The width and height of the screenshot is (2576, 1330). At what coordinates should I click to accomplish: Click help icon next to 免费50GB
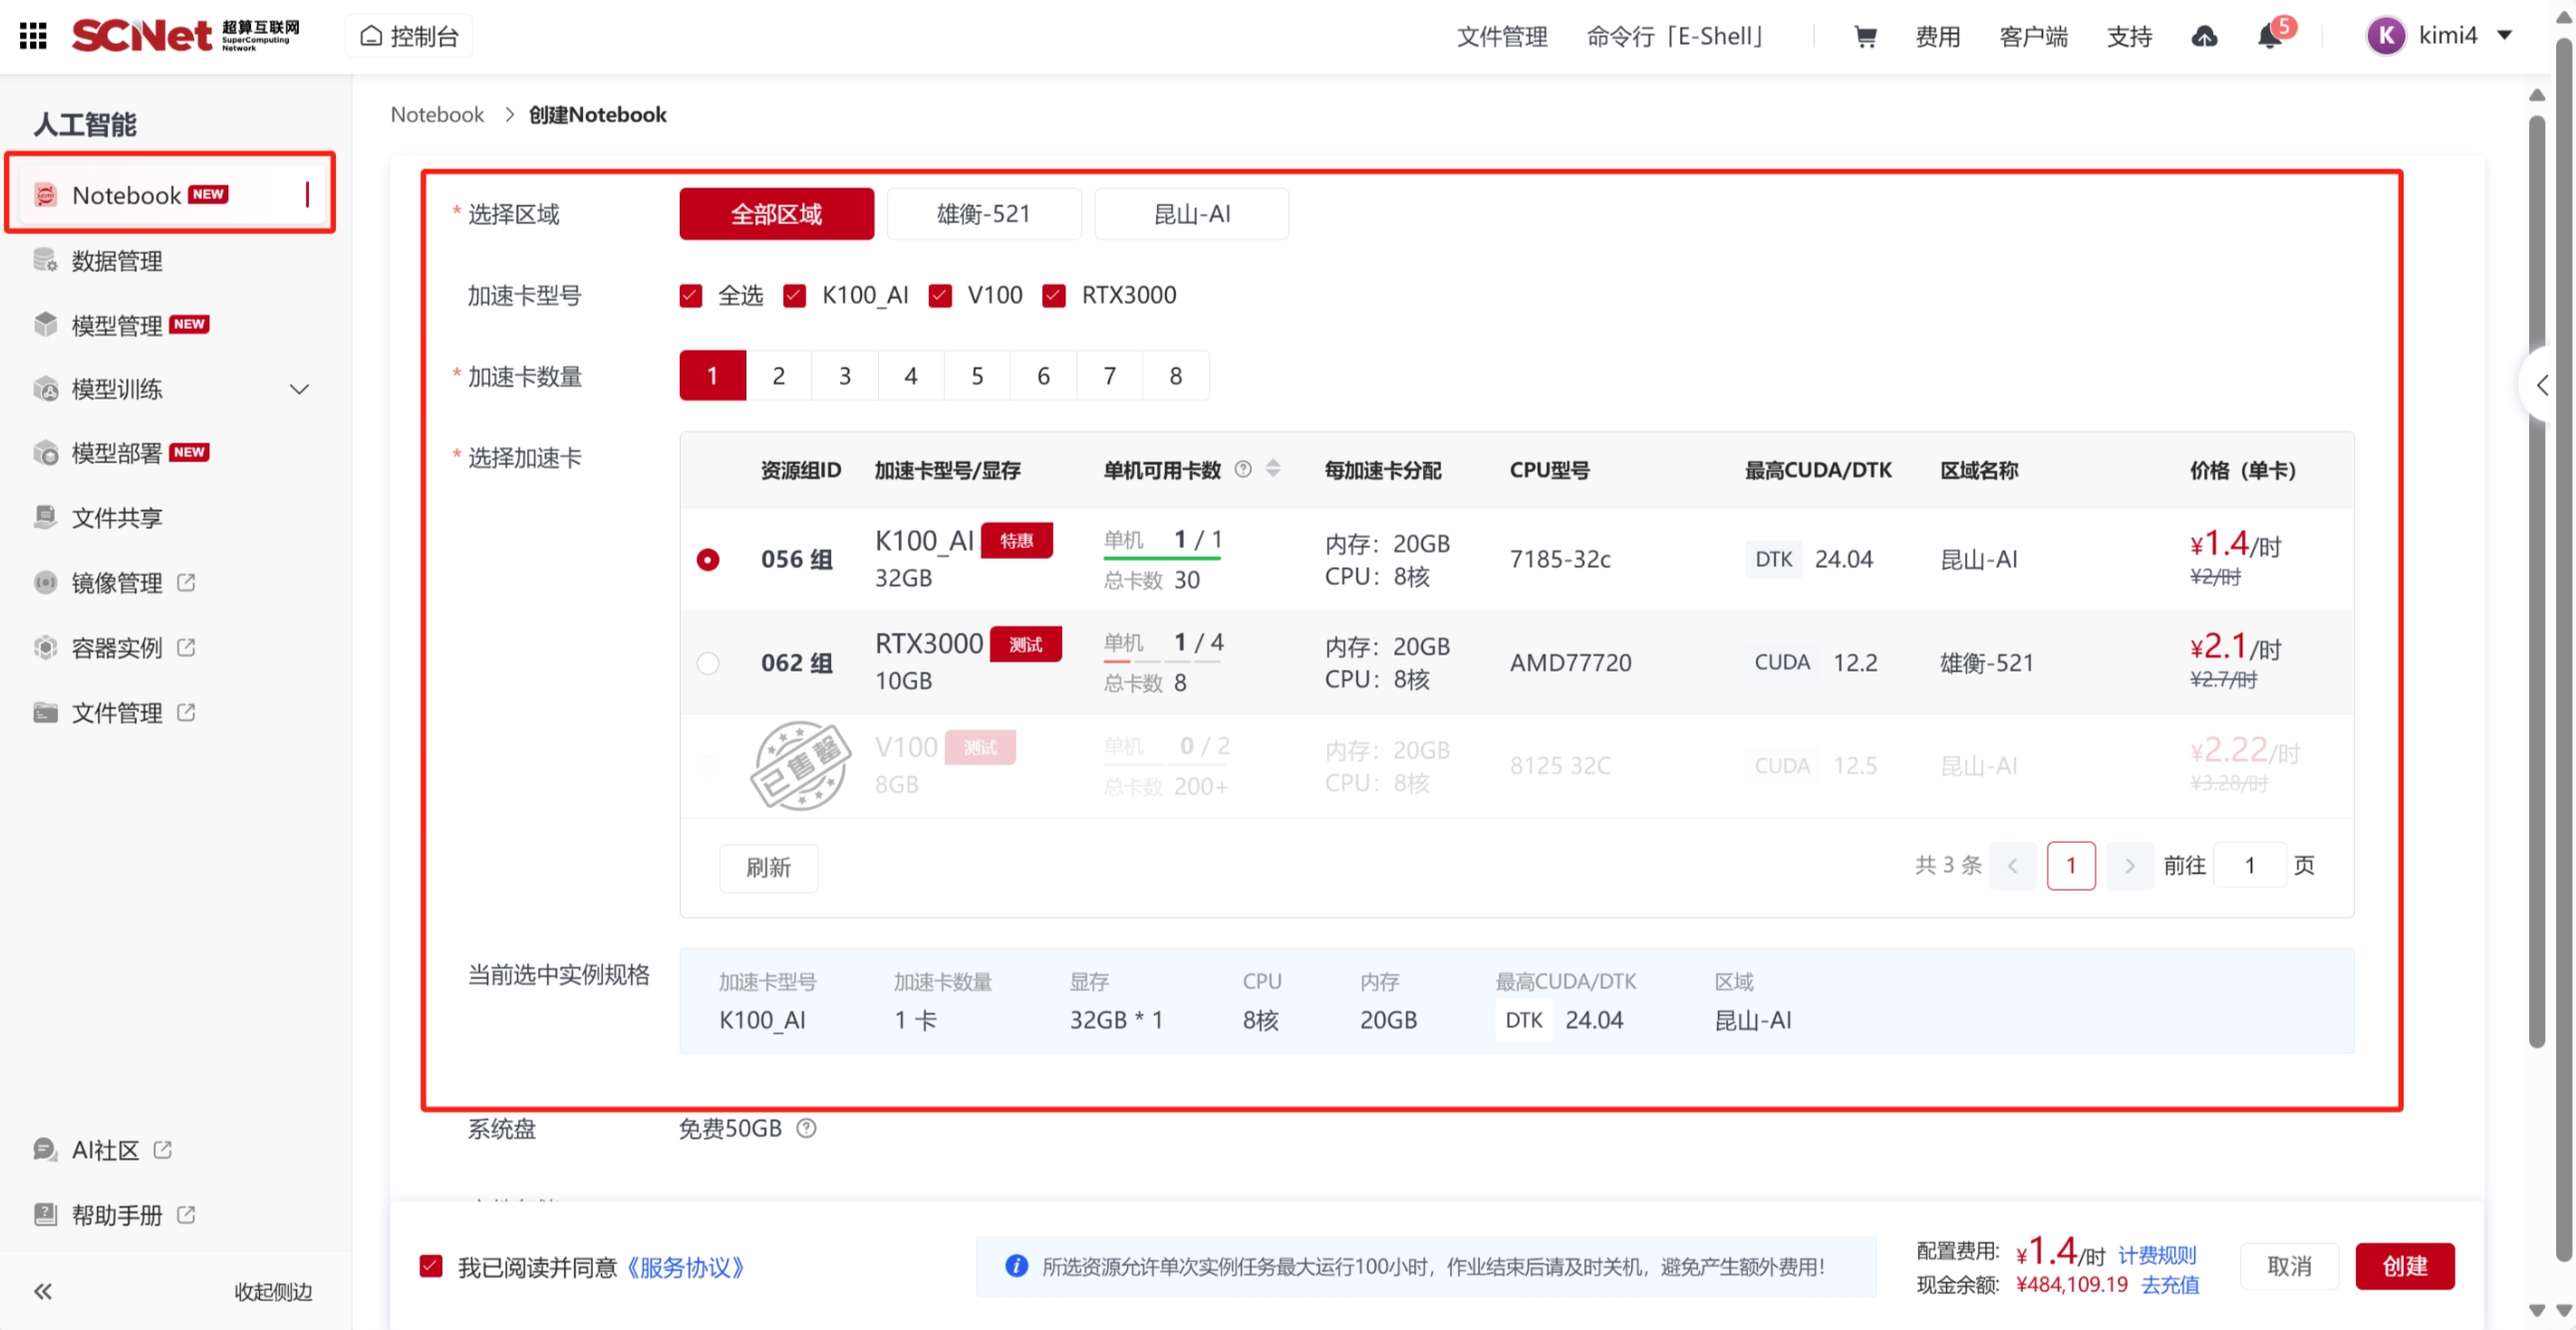(806, 1128)
